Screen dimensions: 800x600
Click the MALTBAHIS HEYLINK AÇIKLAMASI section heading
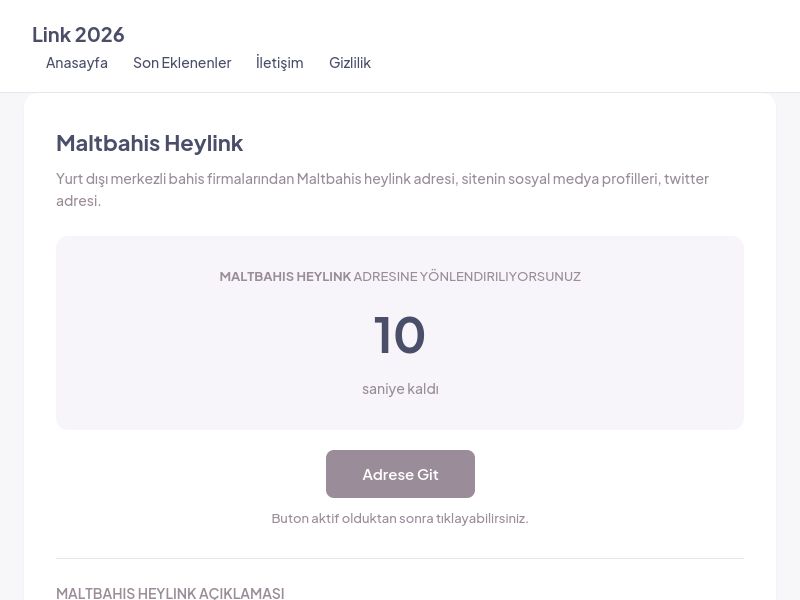tap(170, 593)
